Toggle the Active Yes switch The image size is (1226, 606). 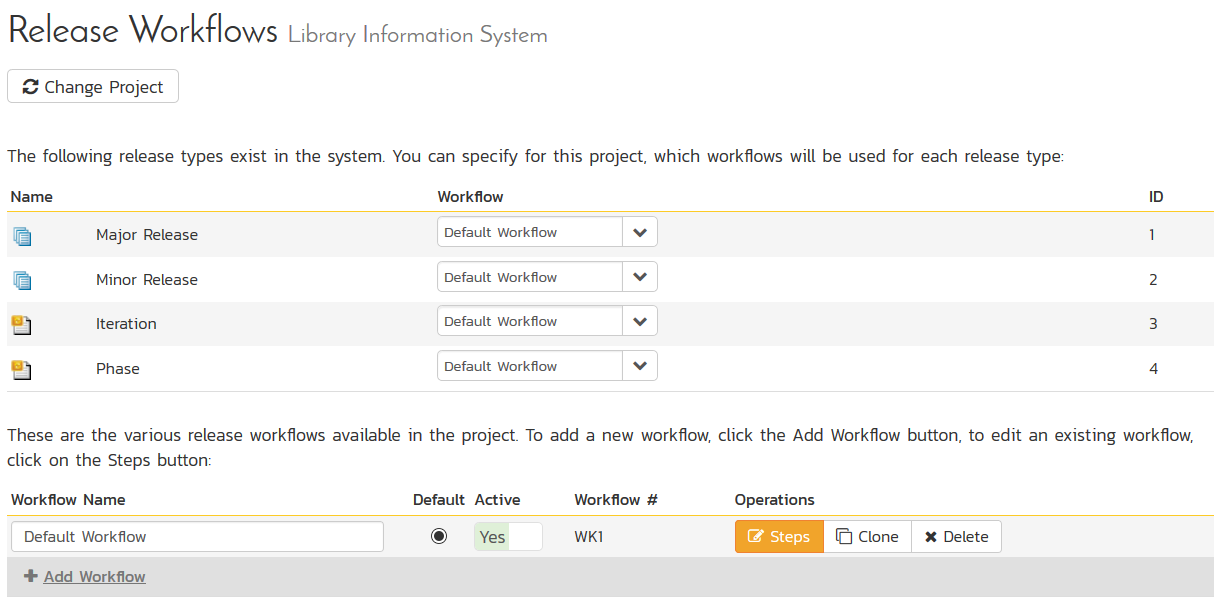coord(508,537)
